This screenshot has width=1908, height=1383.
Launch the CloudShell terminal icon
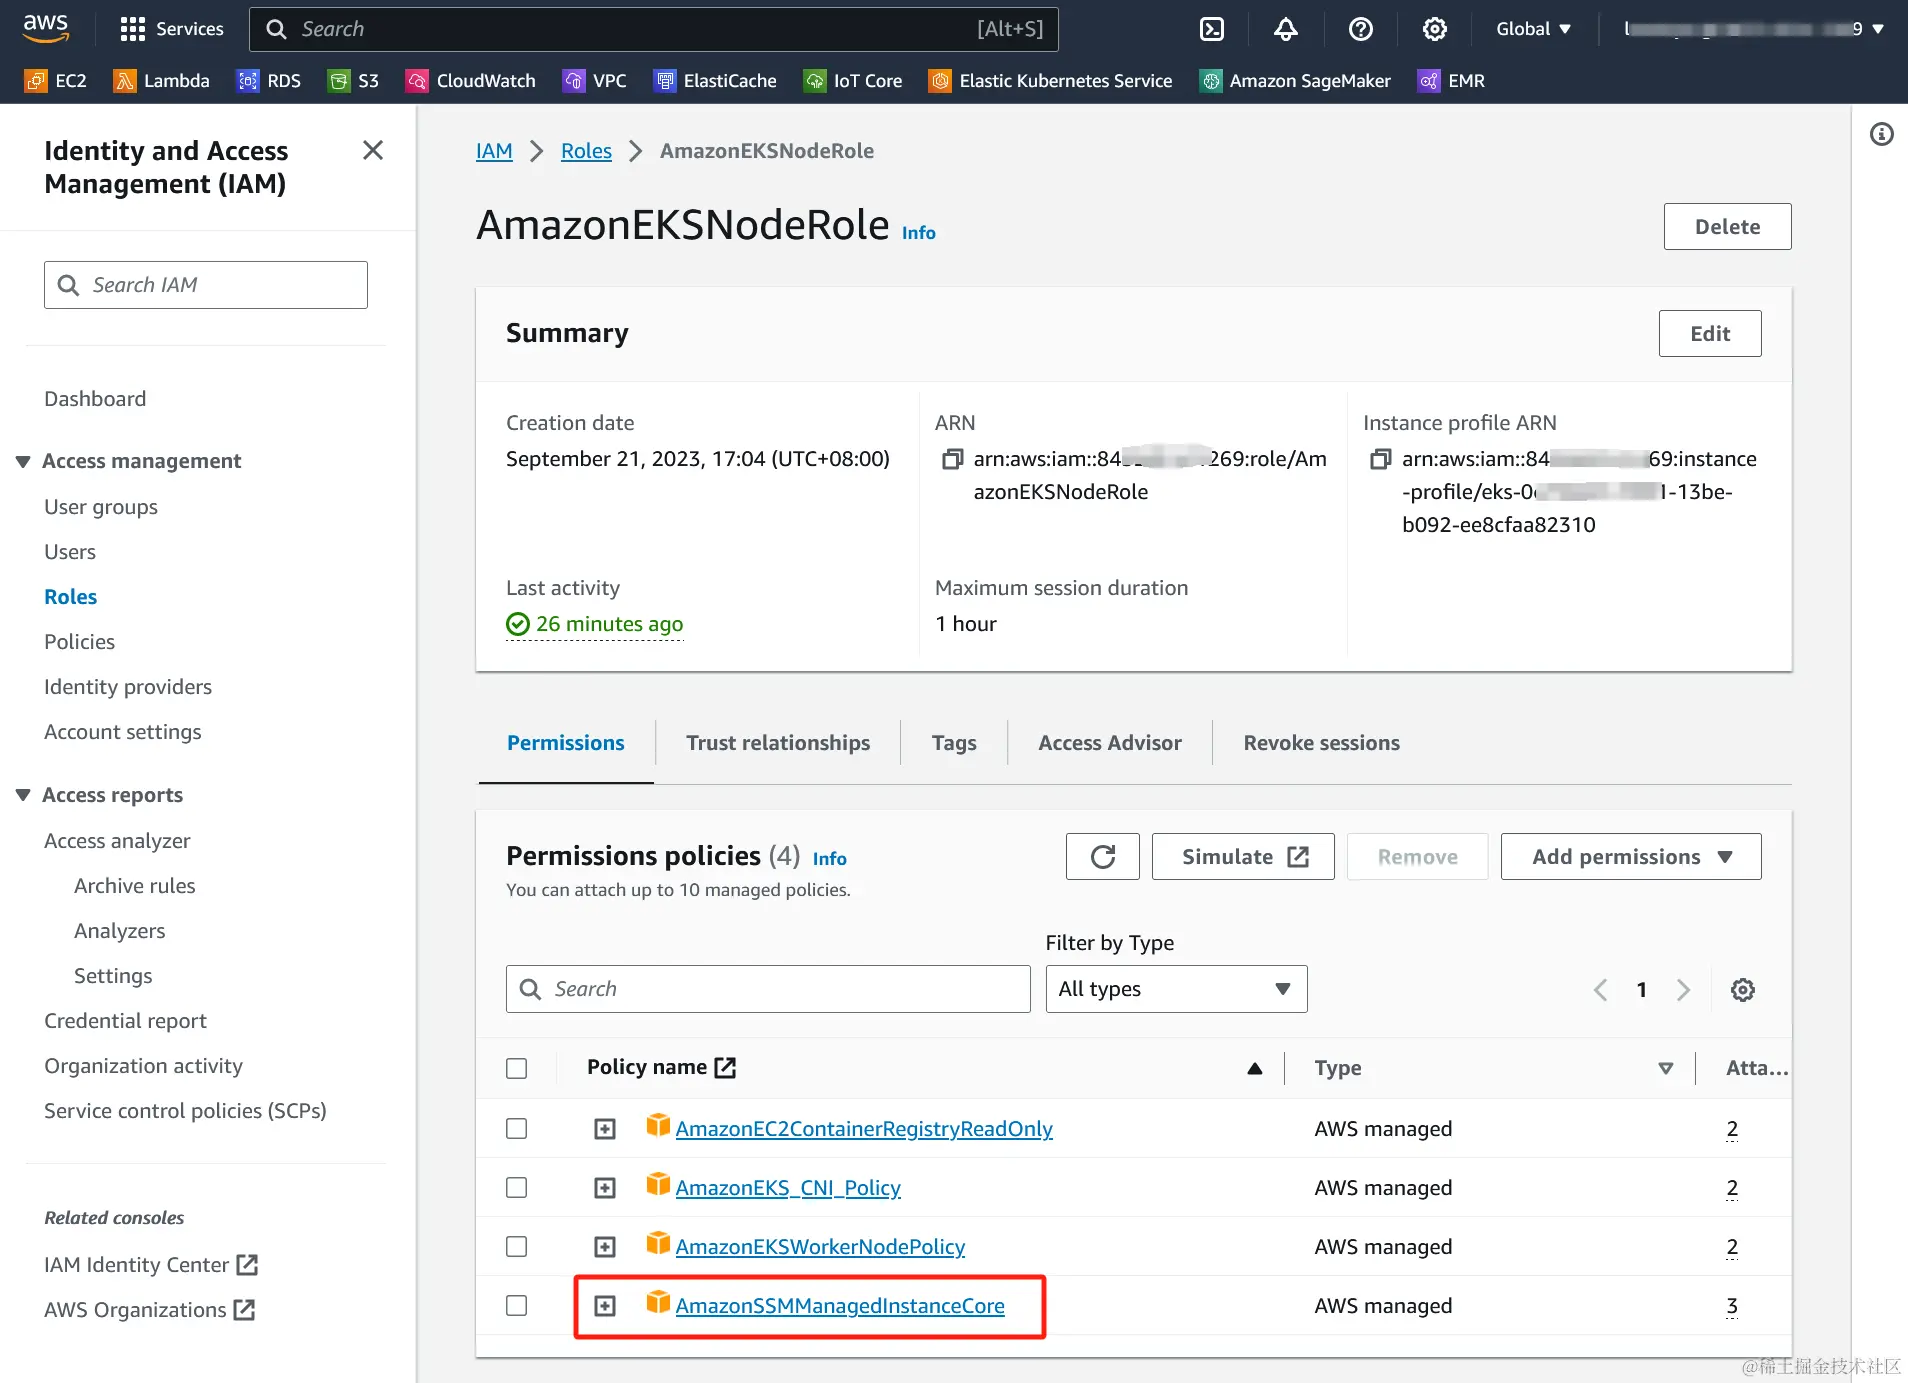(1211, 29)
